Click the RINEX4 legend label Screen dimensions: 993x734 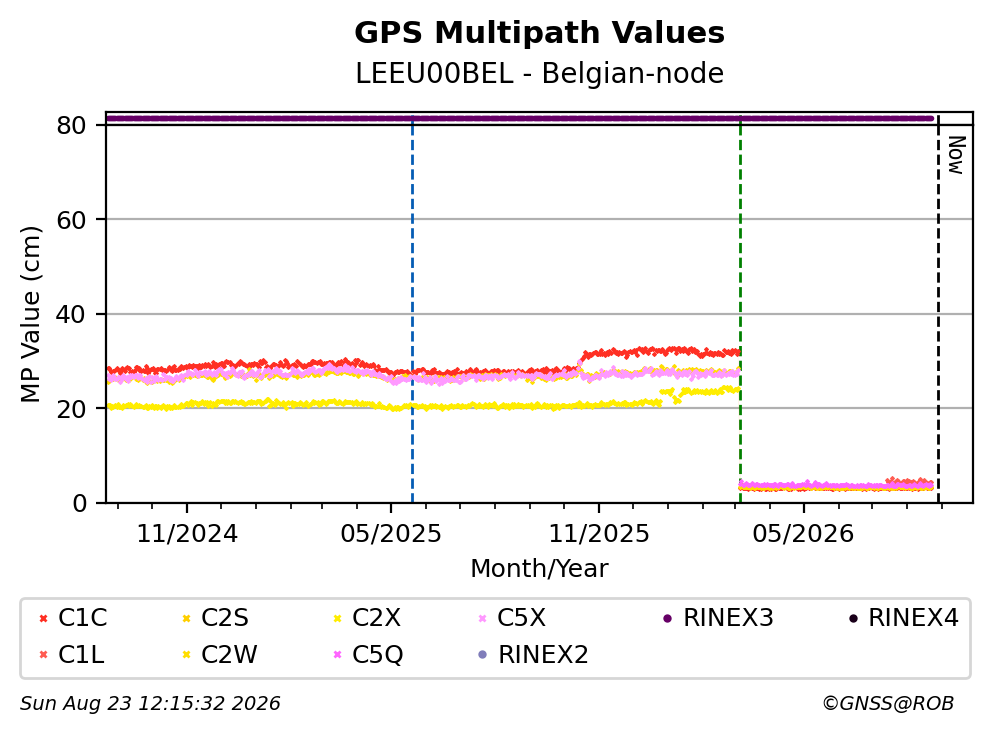(913, 618)
